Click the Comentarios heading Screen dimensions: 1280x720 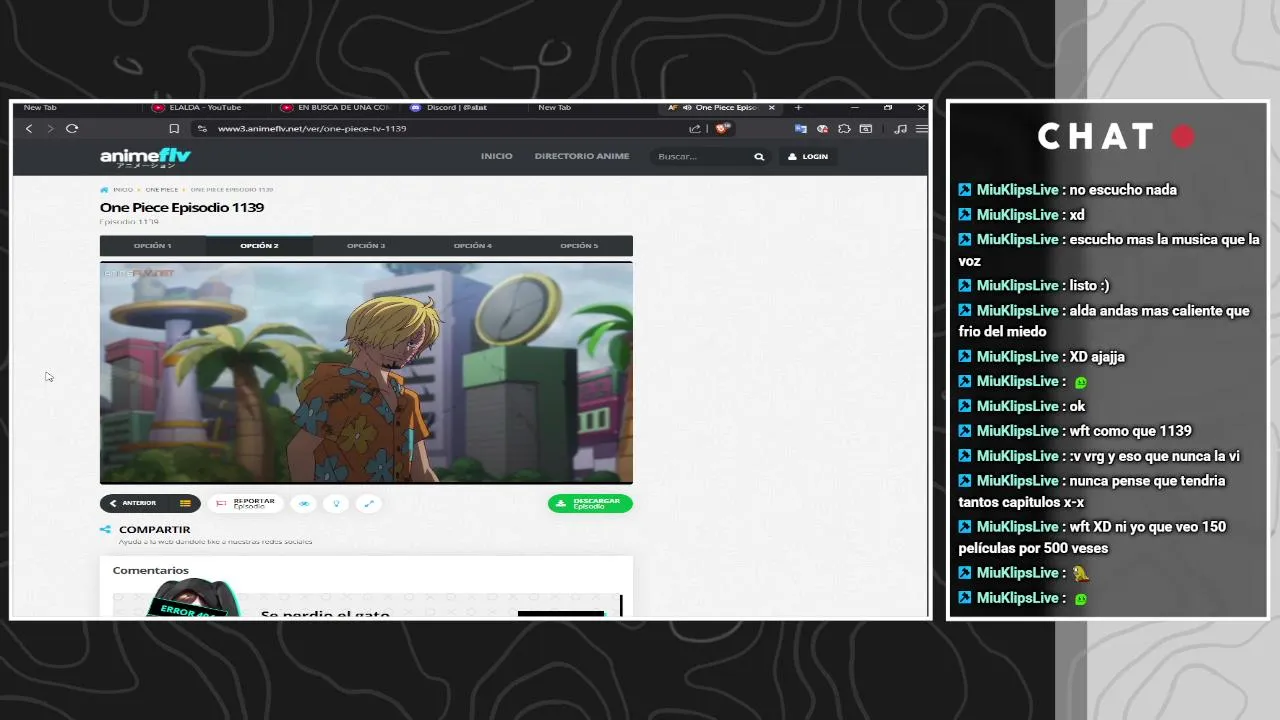click(150, 571)
